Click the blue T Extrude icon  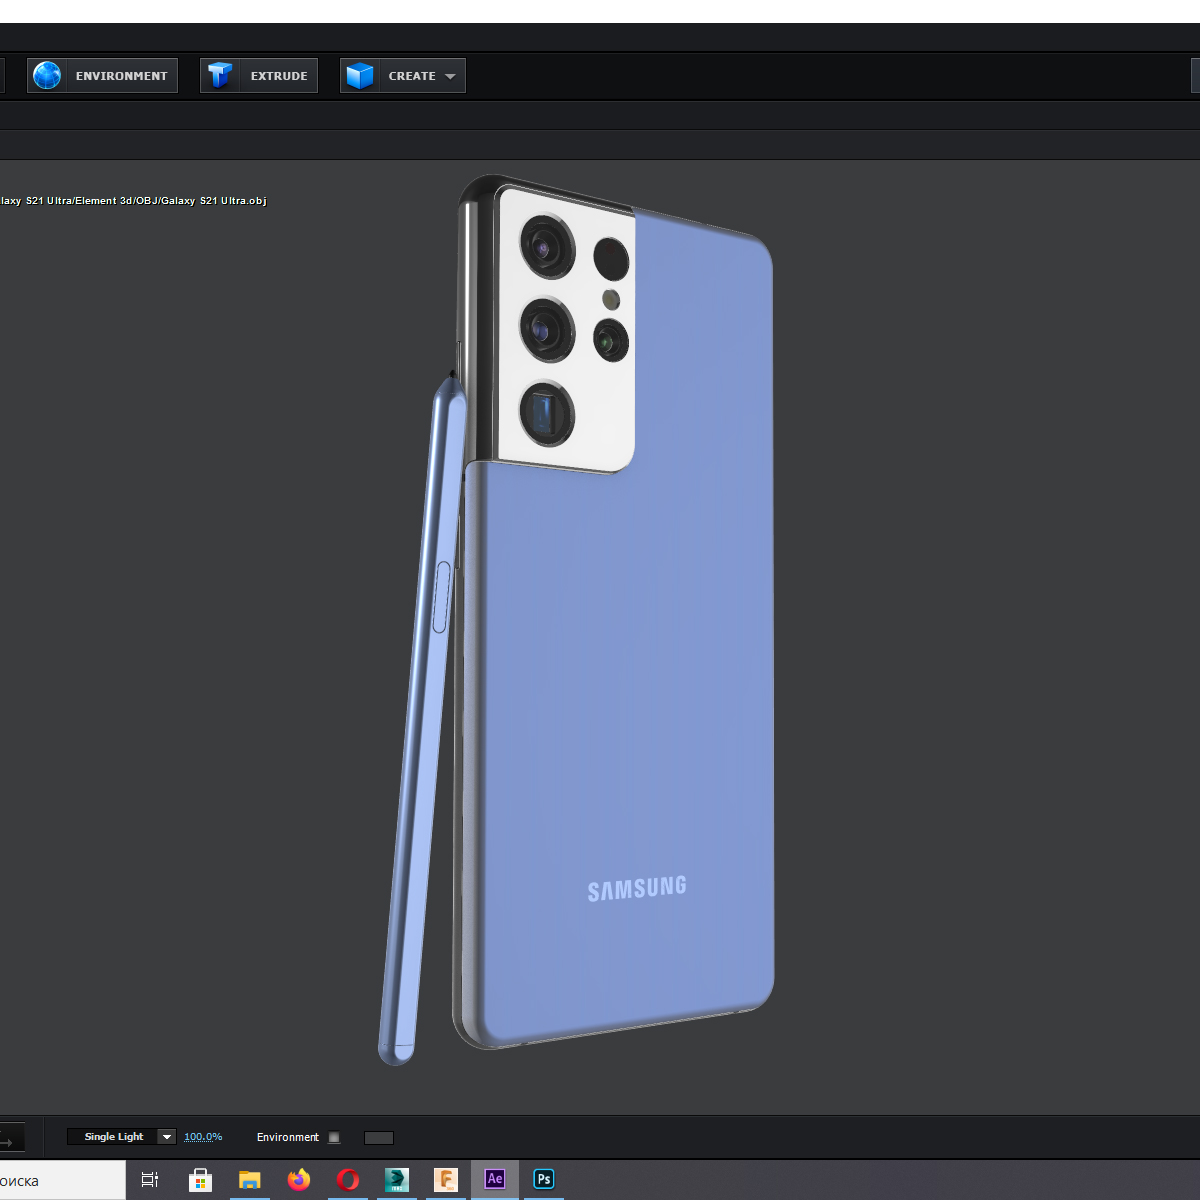[x=220, y=76]
